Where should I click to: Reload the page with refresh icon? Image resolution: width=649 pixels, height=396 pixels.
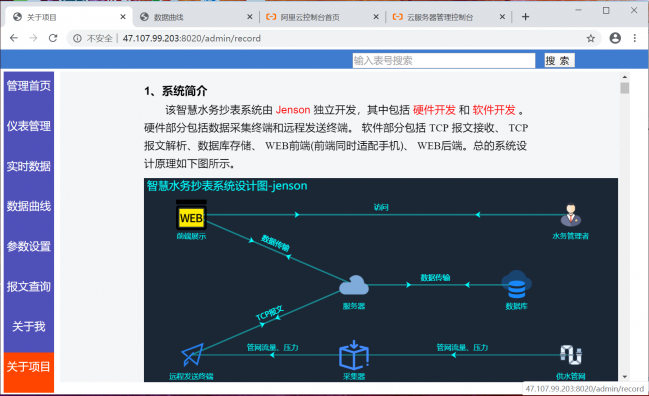point(53,38)
